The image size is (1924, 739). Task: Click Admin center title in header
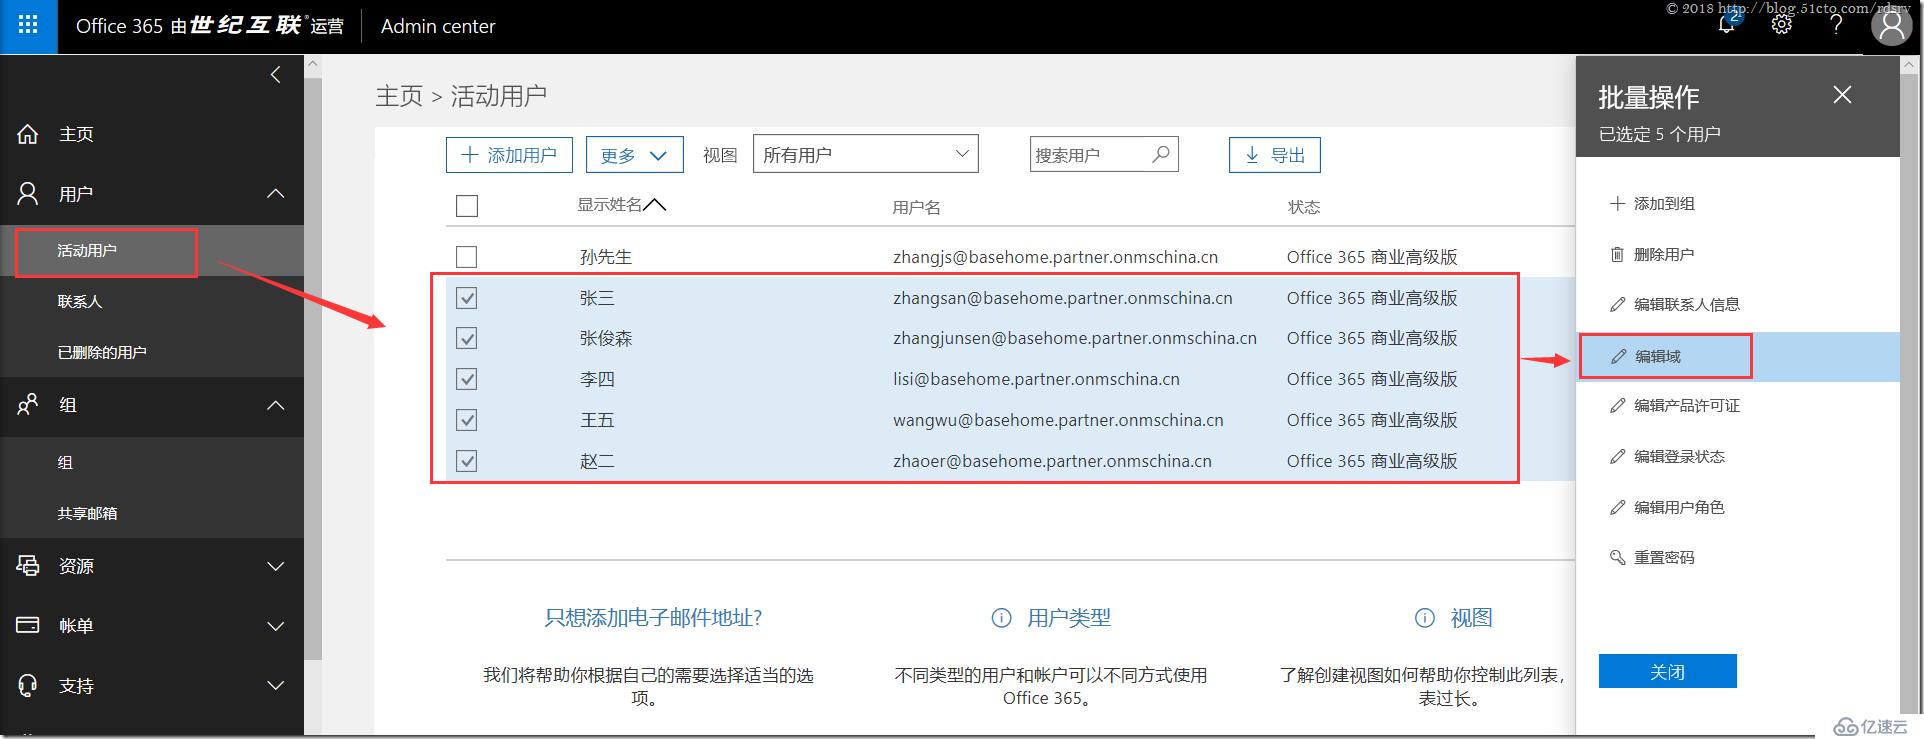[x=438, y=26]
